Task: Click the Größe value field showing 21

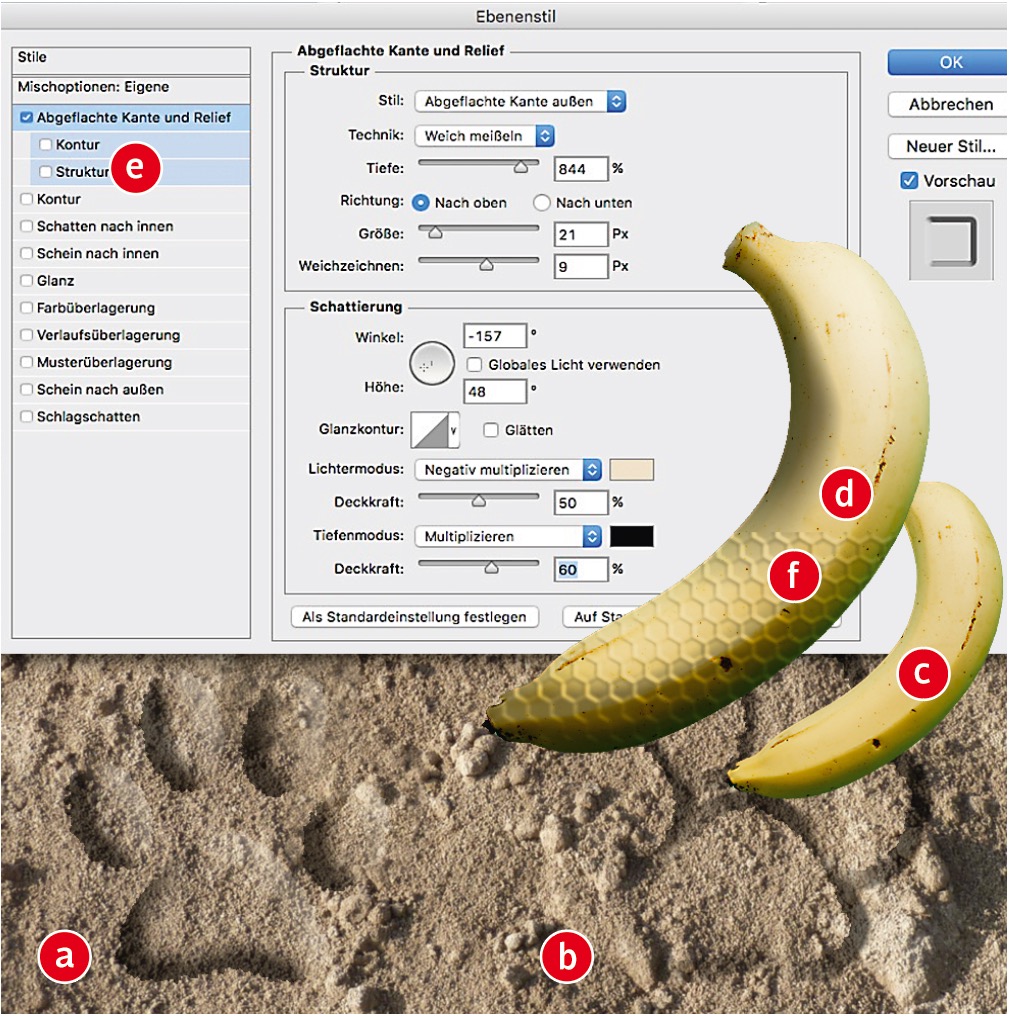Action: [x=581, y=234]
